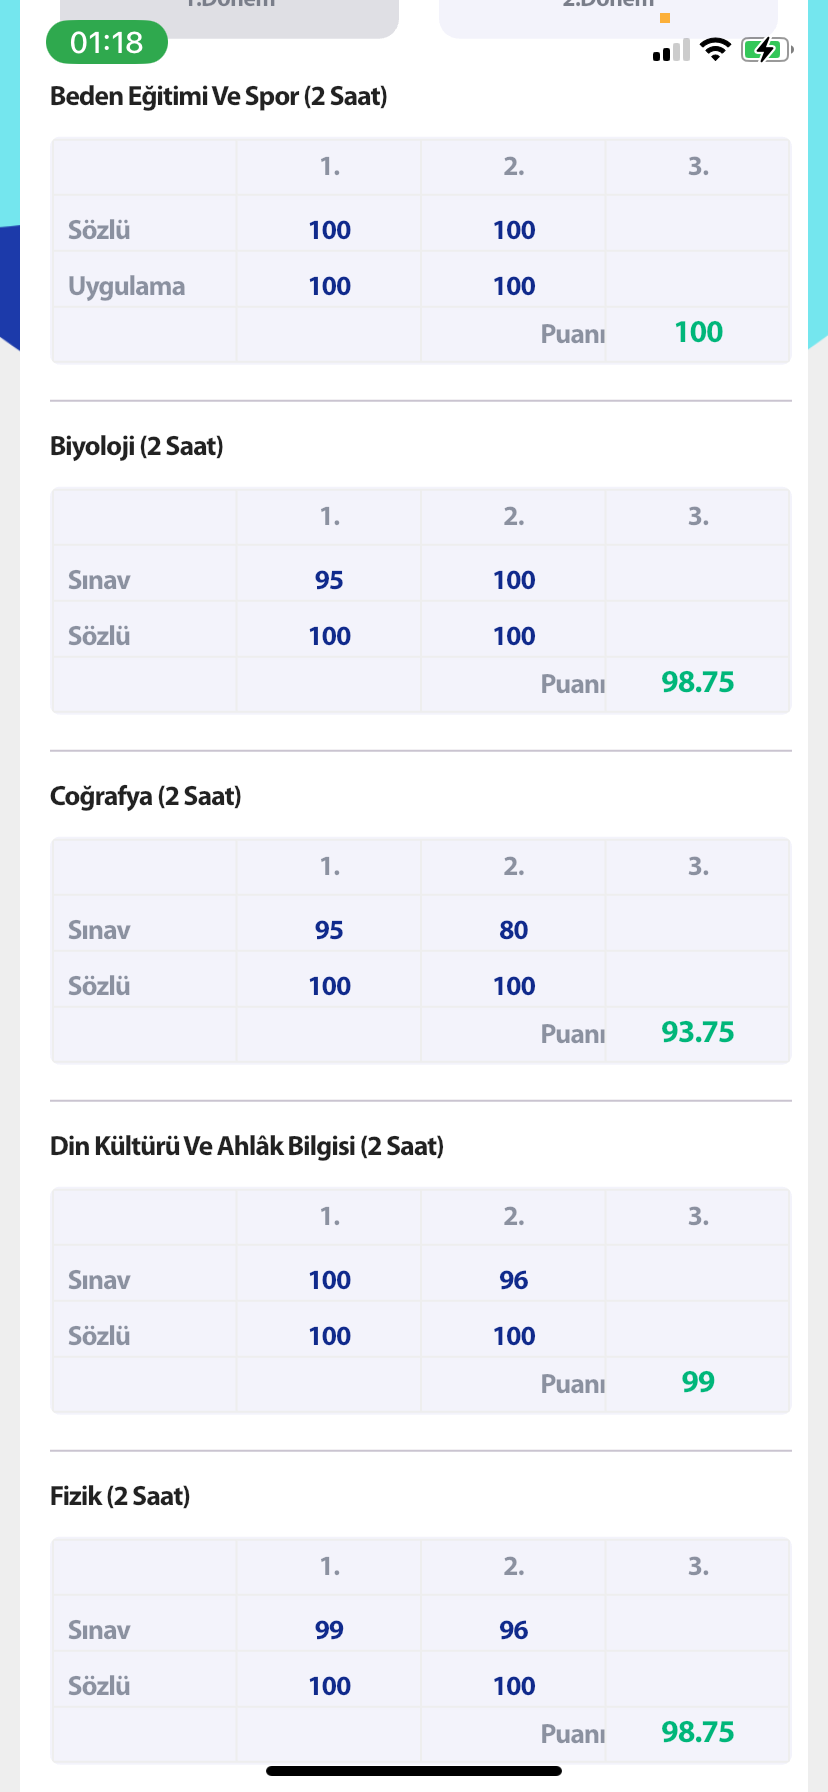Select Din Kültürü Ve Ahlâk Bilgisi title
The height and width of the screenshot is (1792, 828).
pos(247,1146)
